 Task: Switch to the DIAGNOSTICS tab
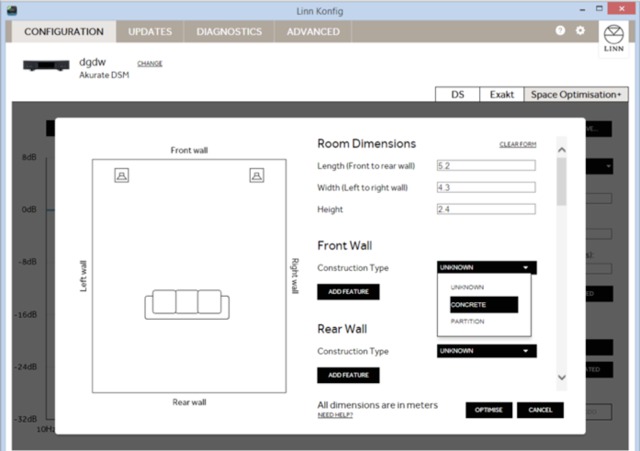click(229, 31)
